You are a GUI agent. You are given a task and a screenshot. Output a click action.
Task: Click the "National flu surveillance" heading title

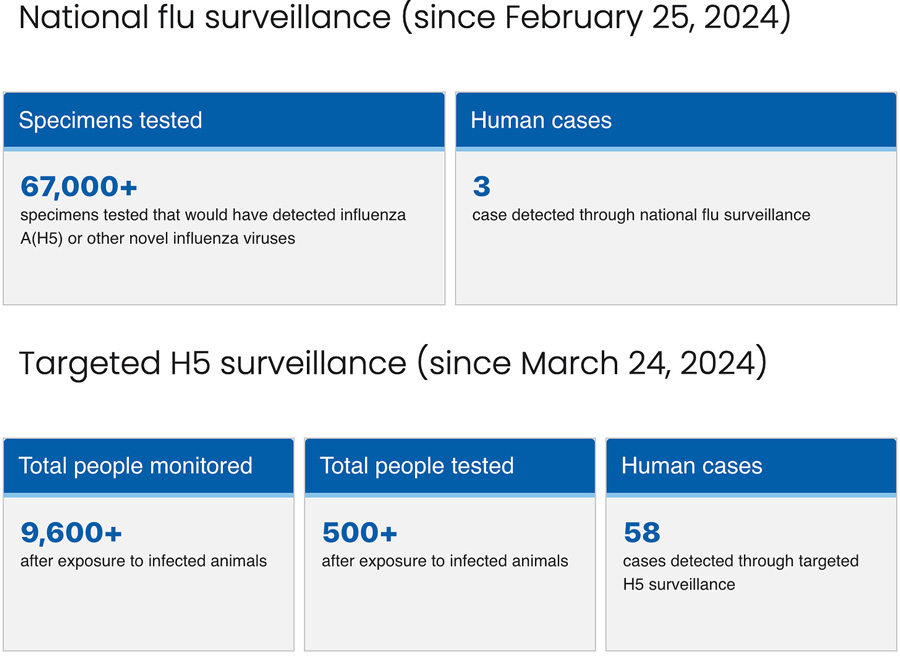(205, 18)
